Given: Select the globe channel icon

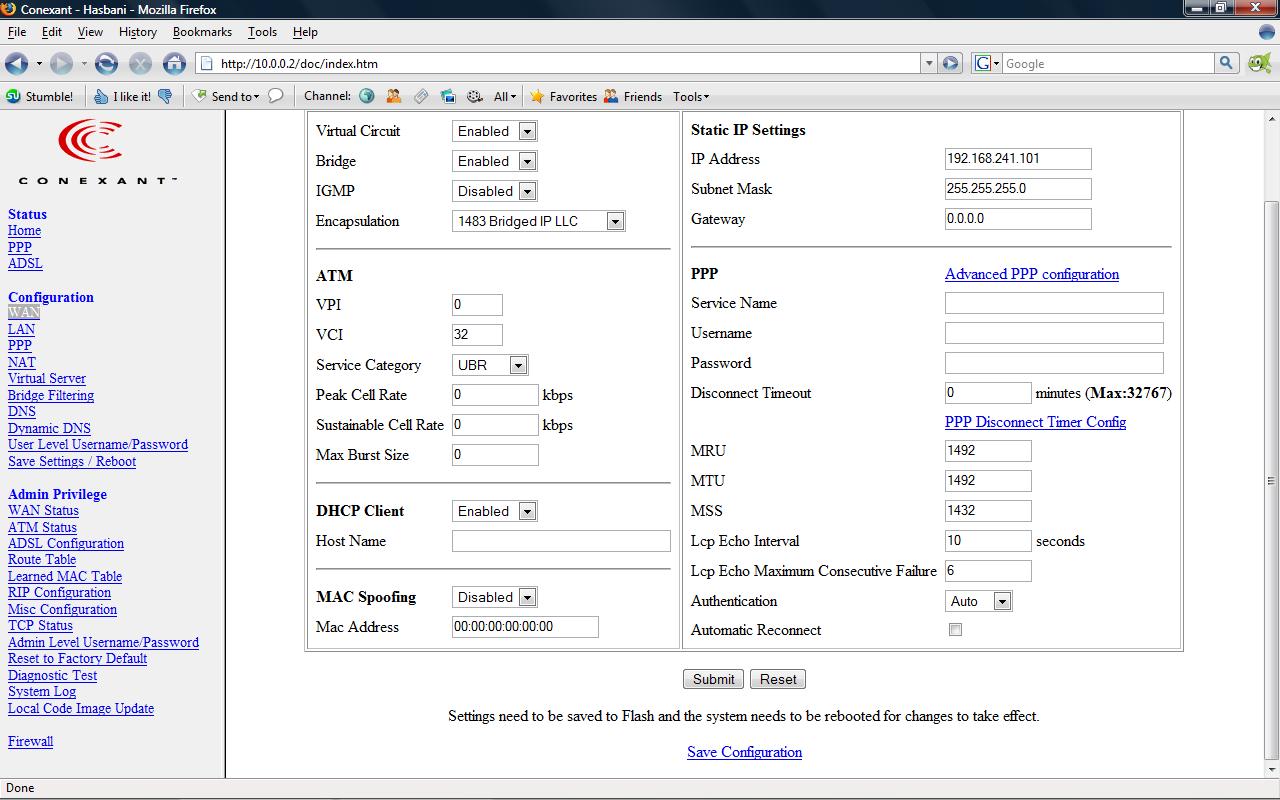Looking at the screenshot, I should coord(367,97).
